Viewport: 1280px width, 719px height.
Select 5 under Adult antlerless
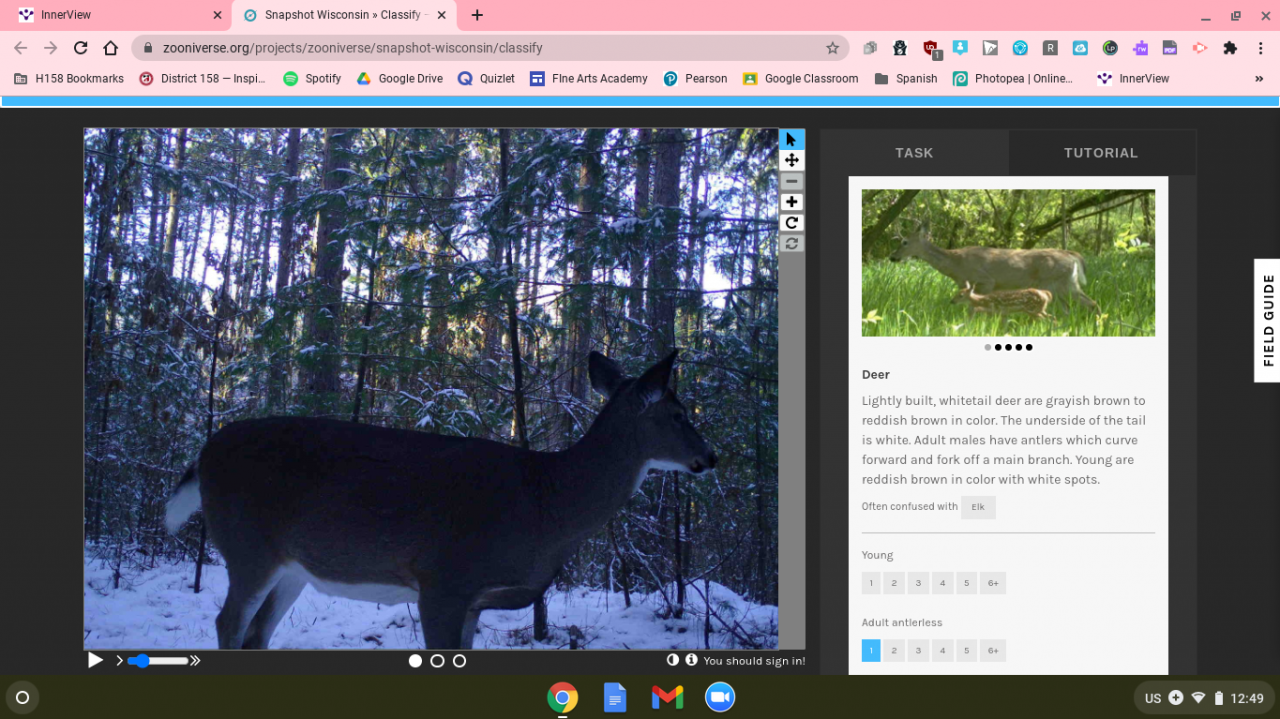(966, 650)
